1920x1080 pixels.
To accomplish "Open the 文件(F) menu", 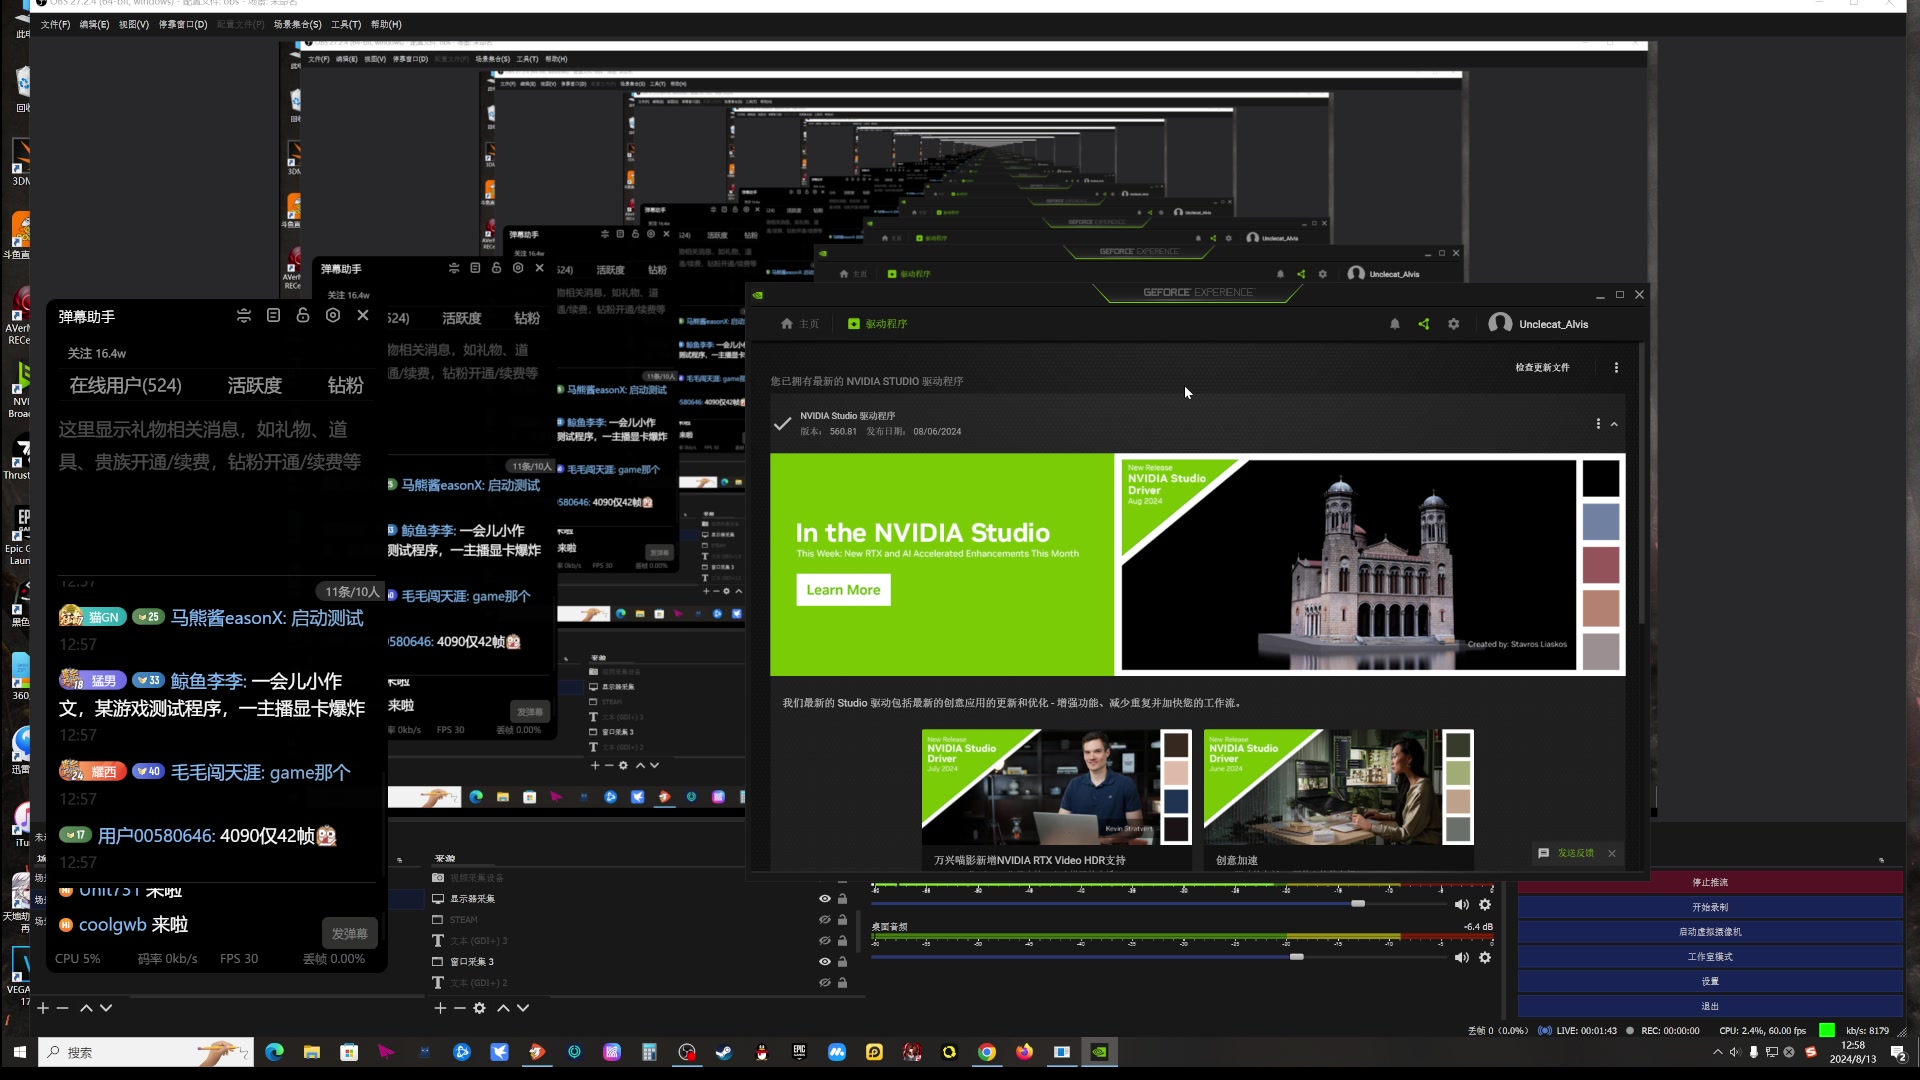I will click(55, 24).
